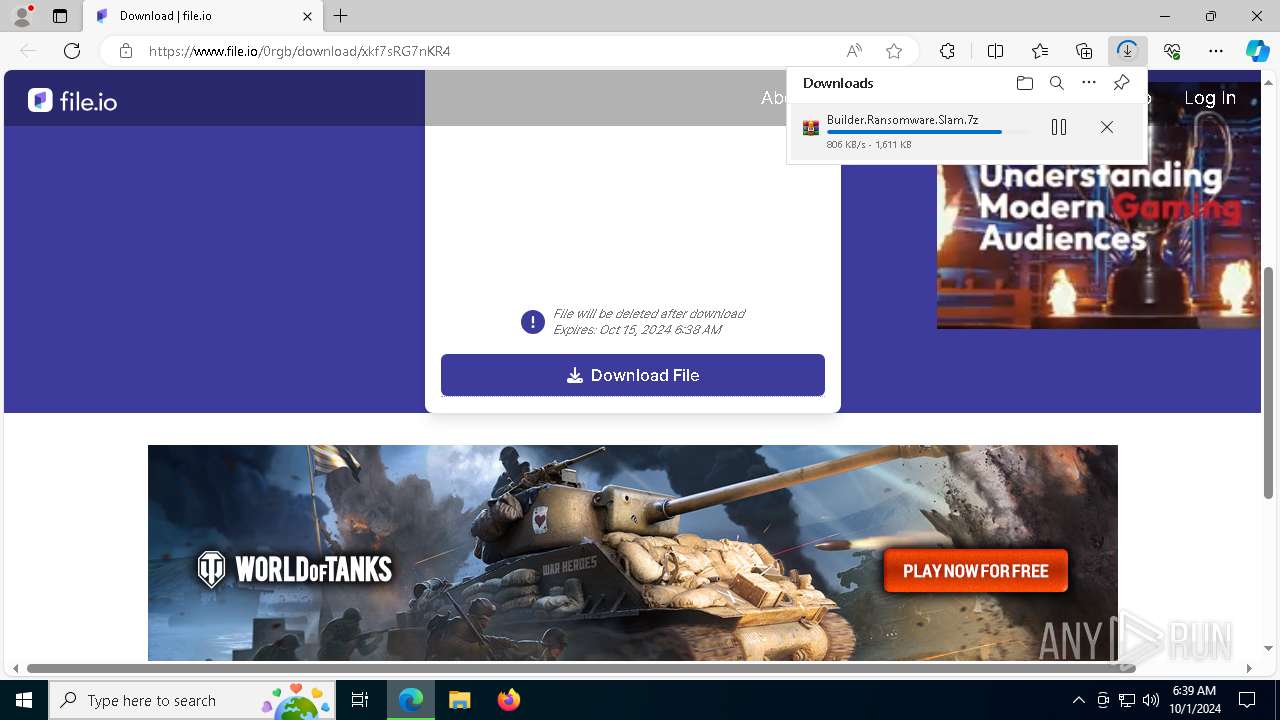Open the Extensions puzzle icon

(947, 51)
